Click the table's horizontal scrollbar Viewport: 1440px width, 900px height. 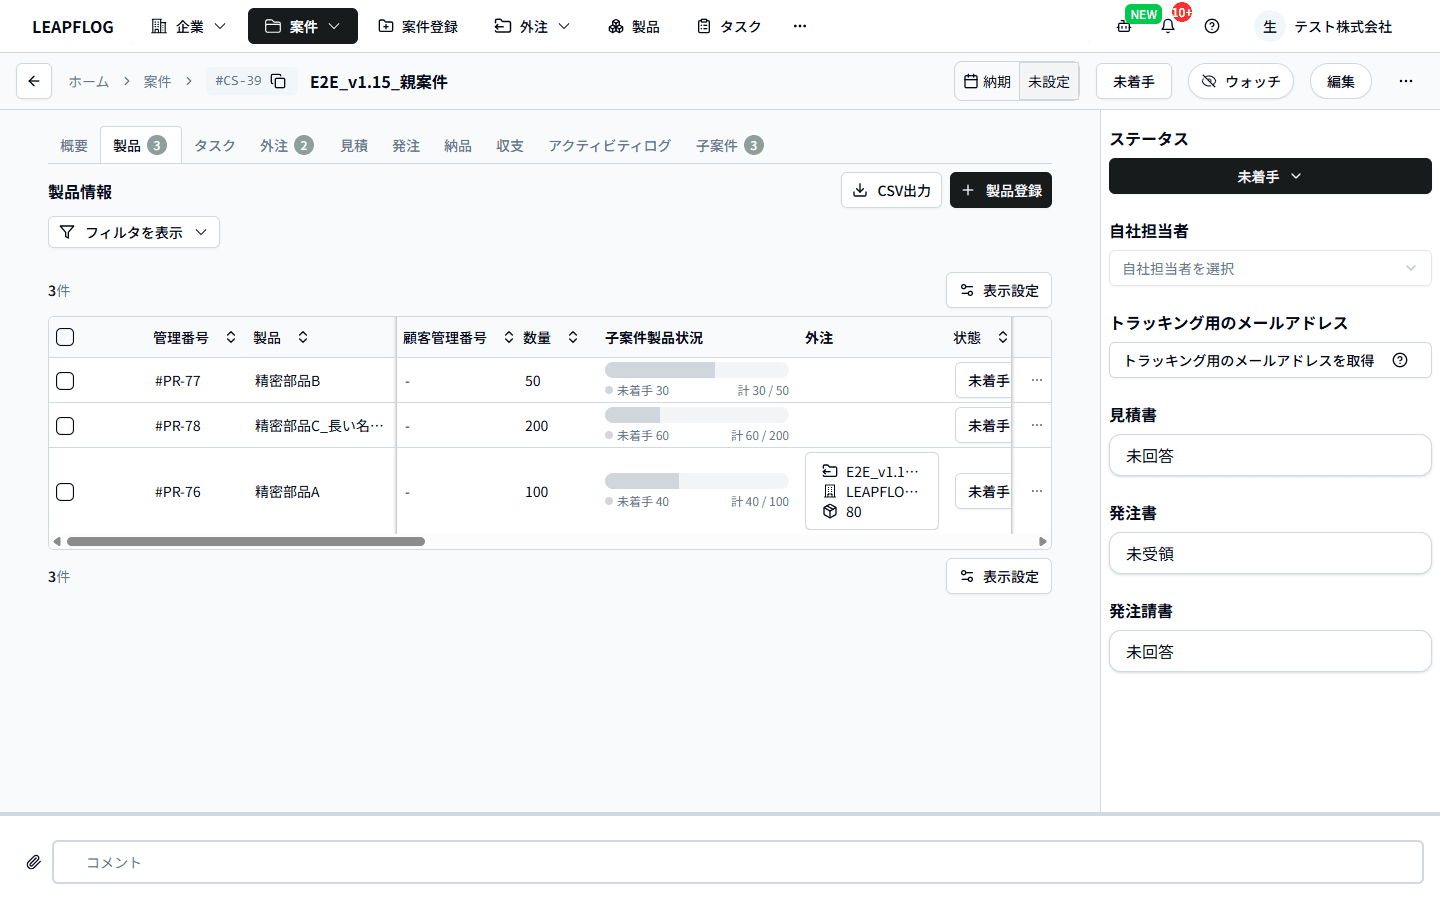[x=246, y=541]
